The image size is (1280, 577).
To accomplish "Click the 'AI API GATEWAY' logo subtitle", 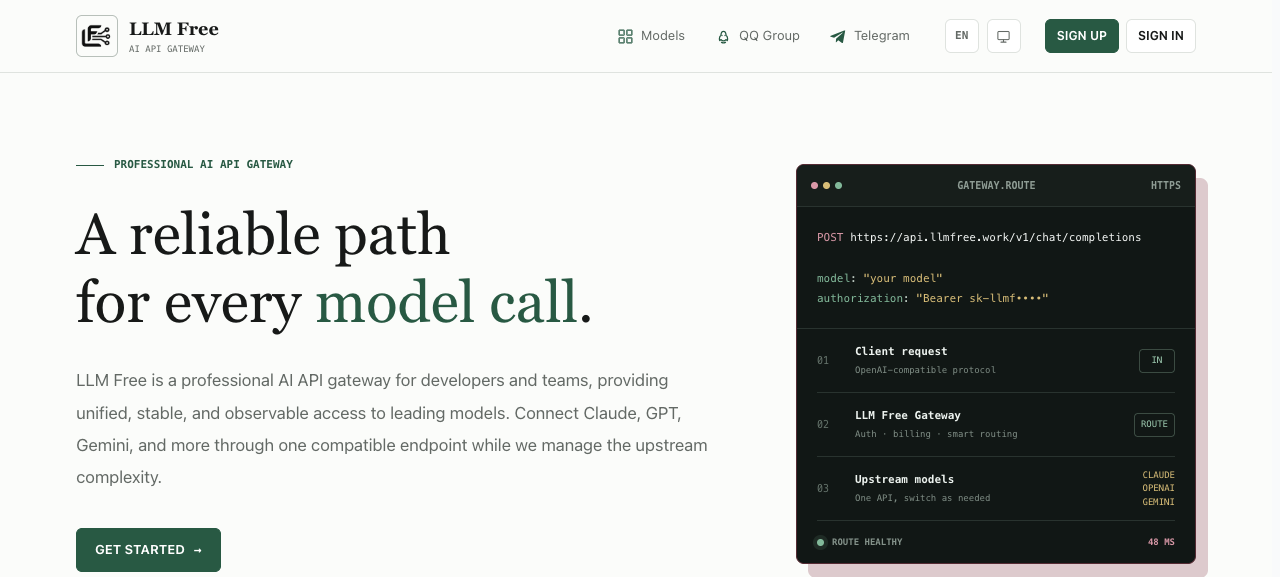I will pos(167,49).
